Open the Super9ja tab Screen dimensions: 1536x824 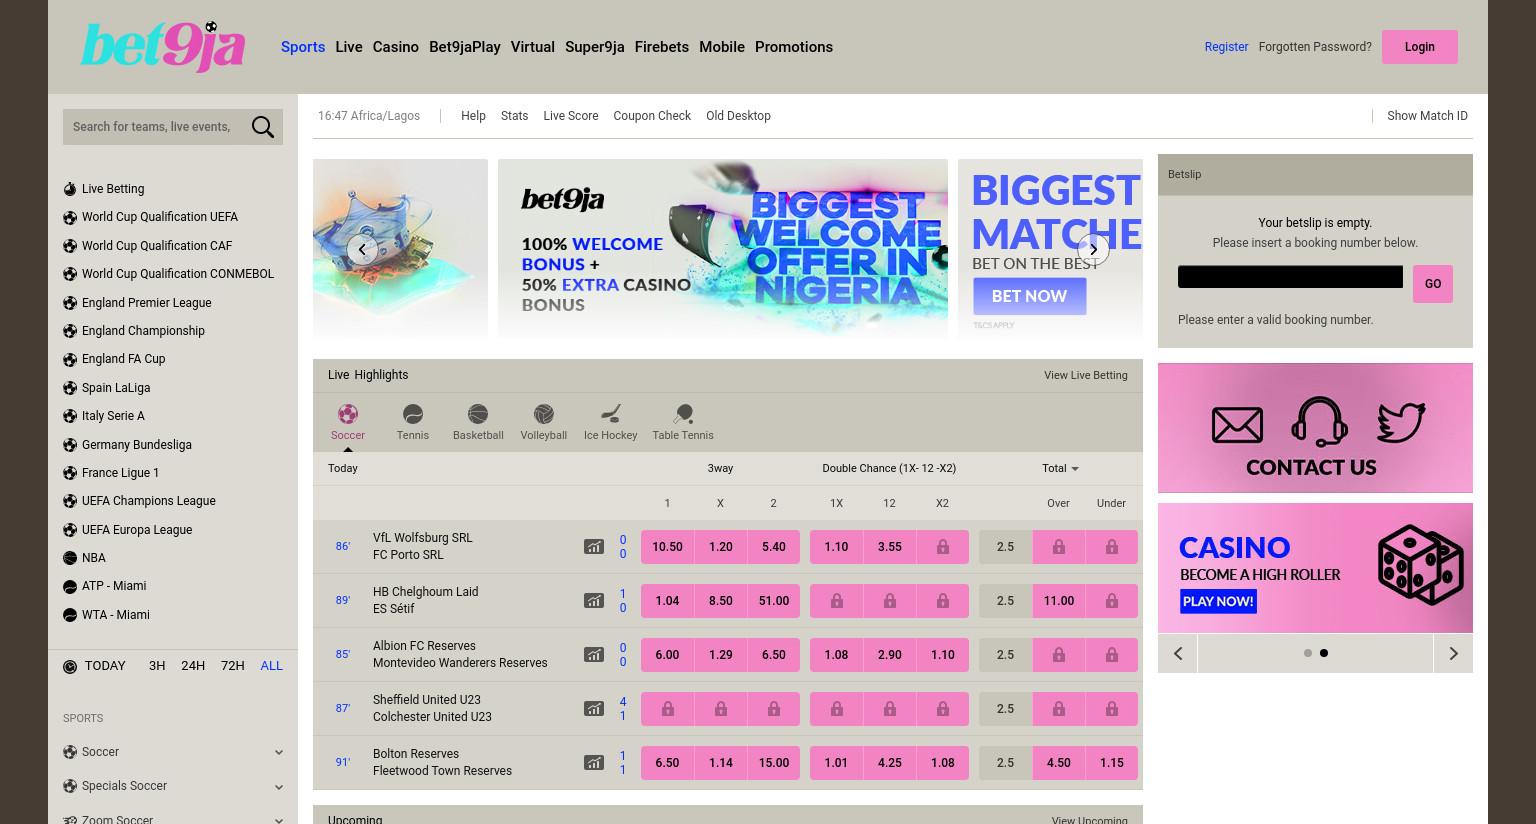click(595, 47)
